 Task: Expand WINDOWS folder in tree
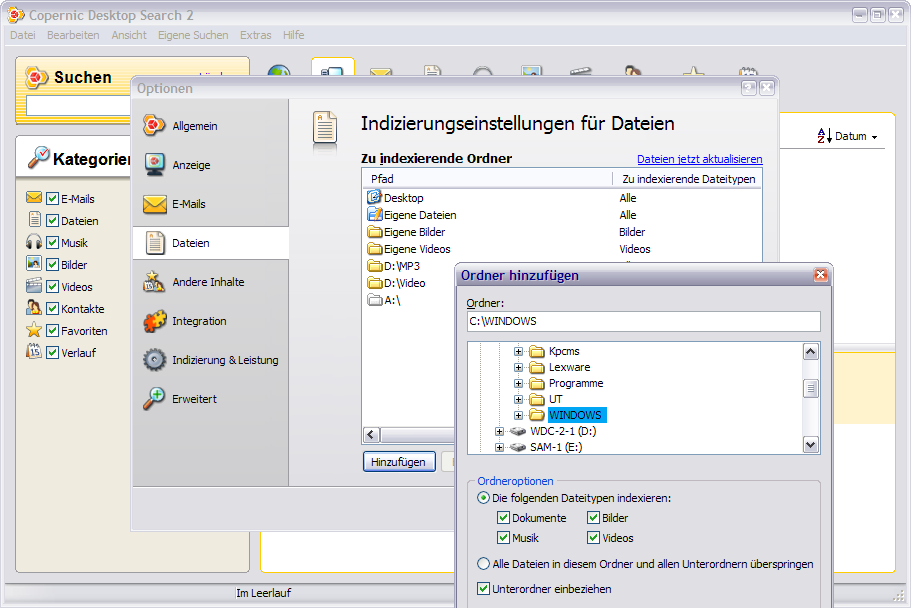pyautogui.click(x=518, y=415)
